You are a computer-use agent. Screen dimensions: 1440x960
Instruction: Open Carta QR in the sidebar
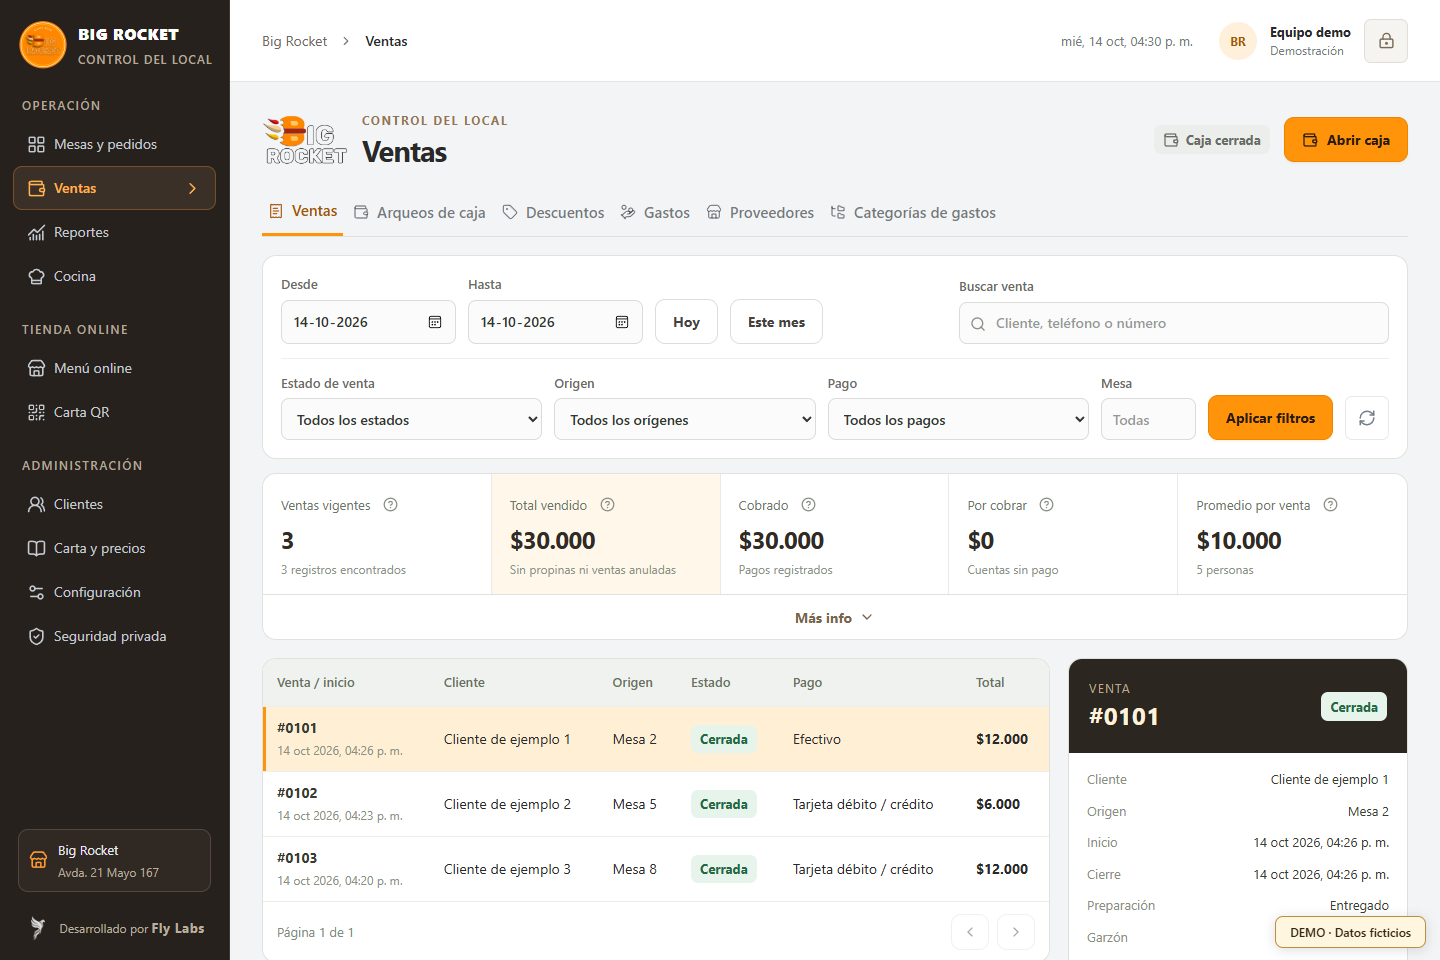click(114, 412)
